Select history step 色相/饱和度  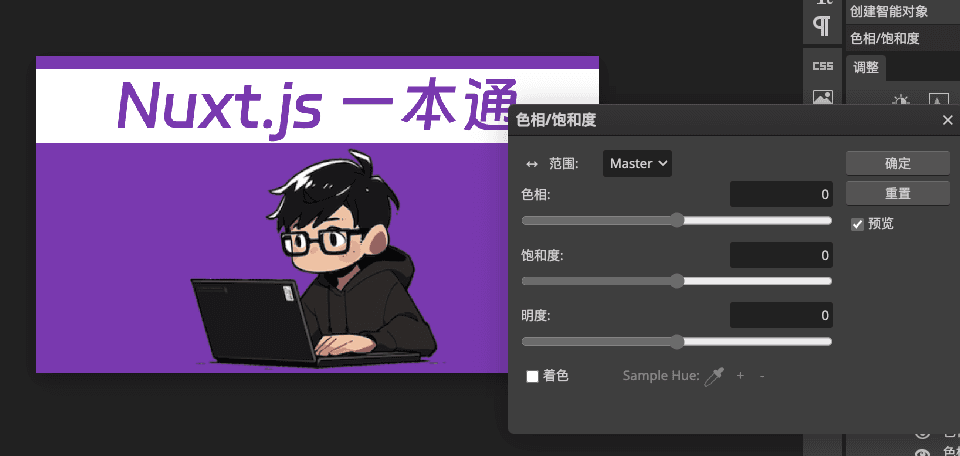point(901,39)
